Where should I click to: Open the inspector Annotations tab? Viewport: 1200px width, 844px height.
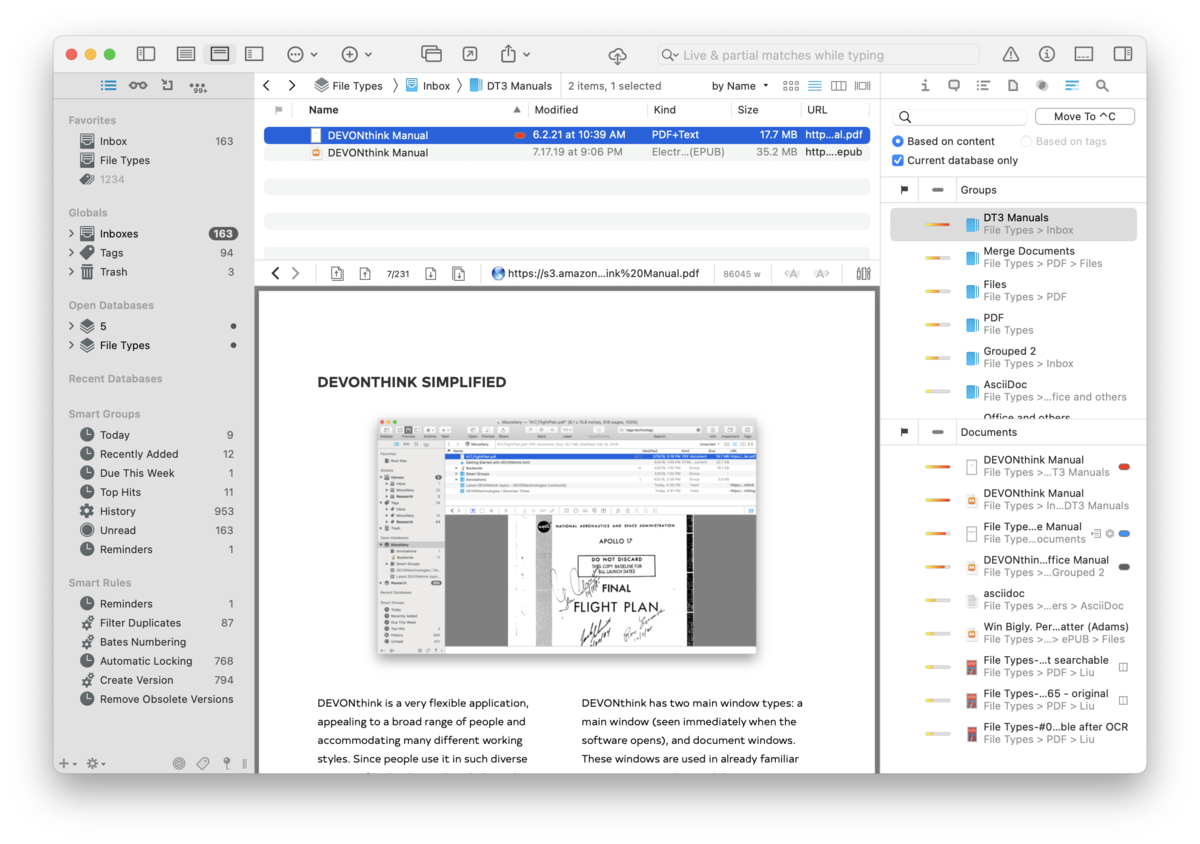[x=954, y=86]
